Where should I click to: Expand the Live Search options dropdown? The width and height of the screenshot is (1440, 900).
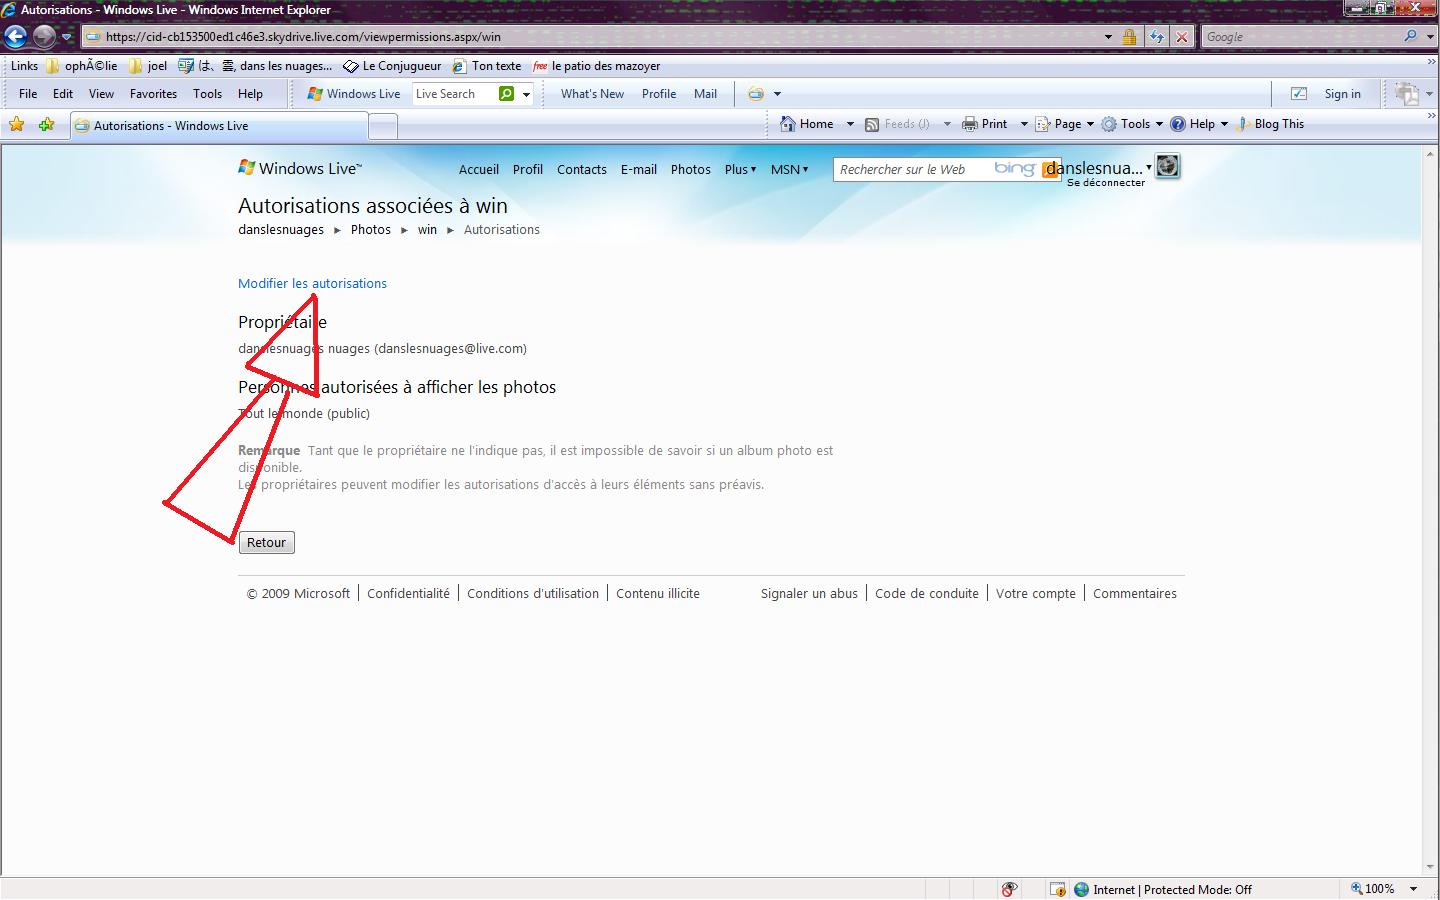pyautogui.click(x=526, y=94)
